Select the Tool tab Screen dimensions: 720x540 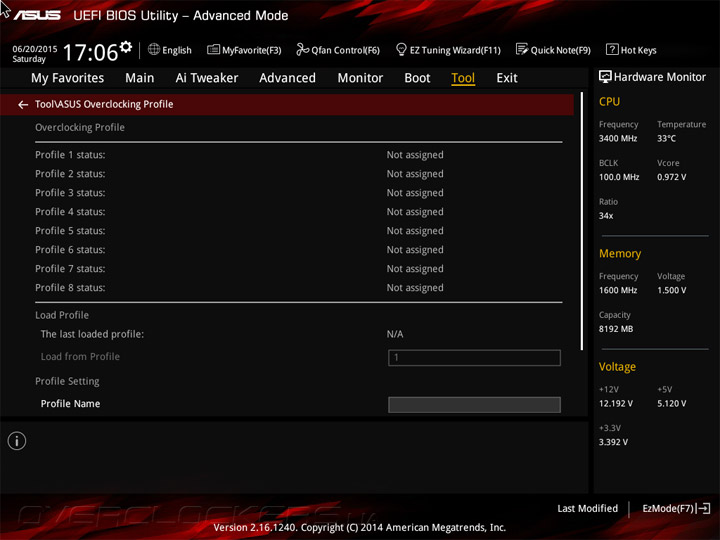463,78
